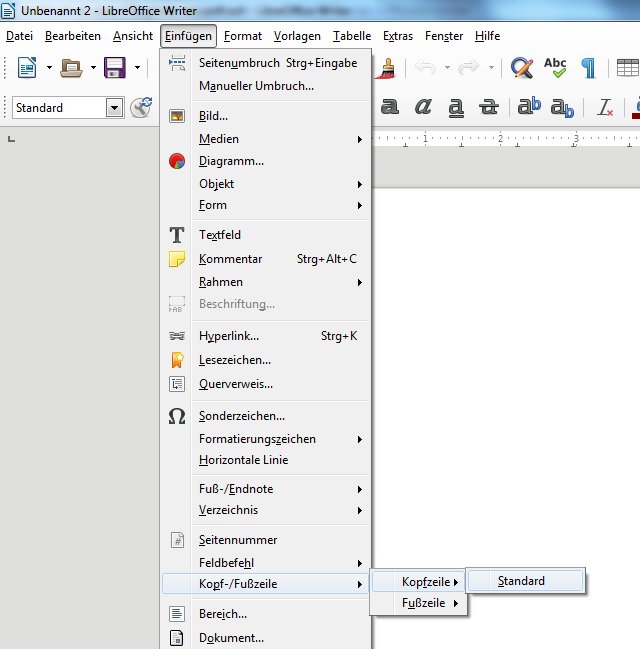Open the paragraph style combo box arrow

tap(115, 108)
